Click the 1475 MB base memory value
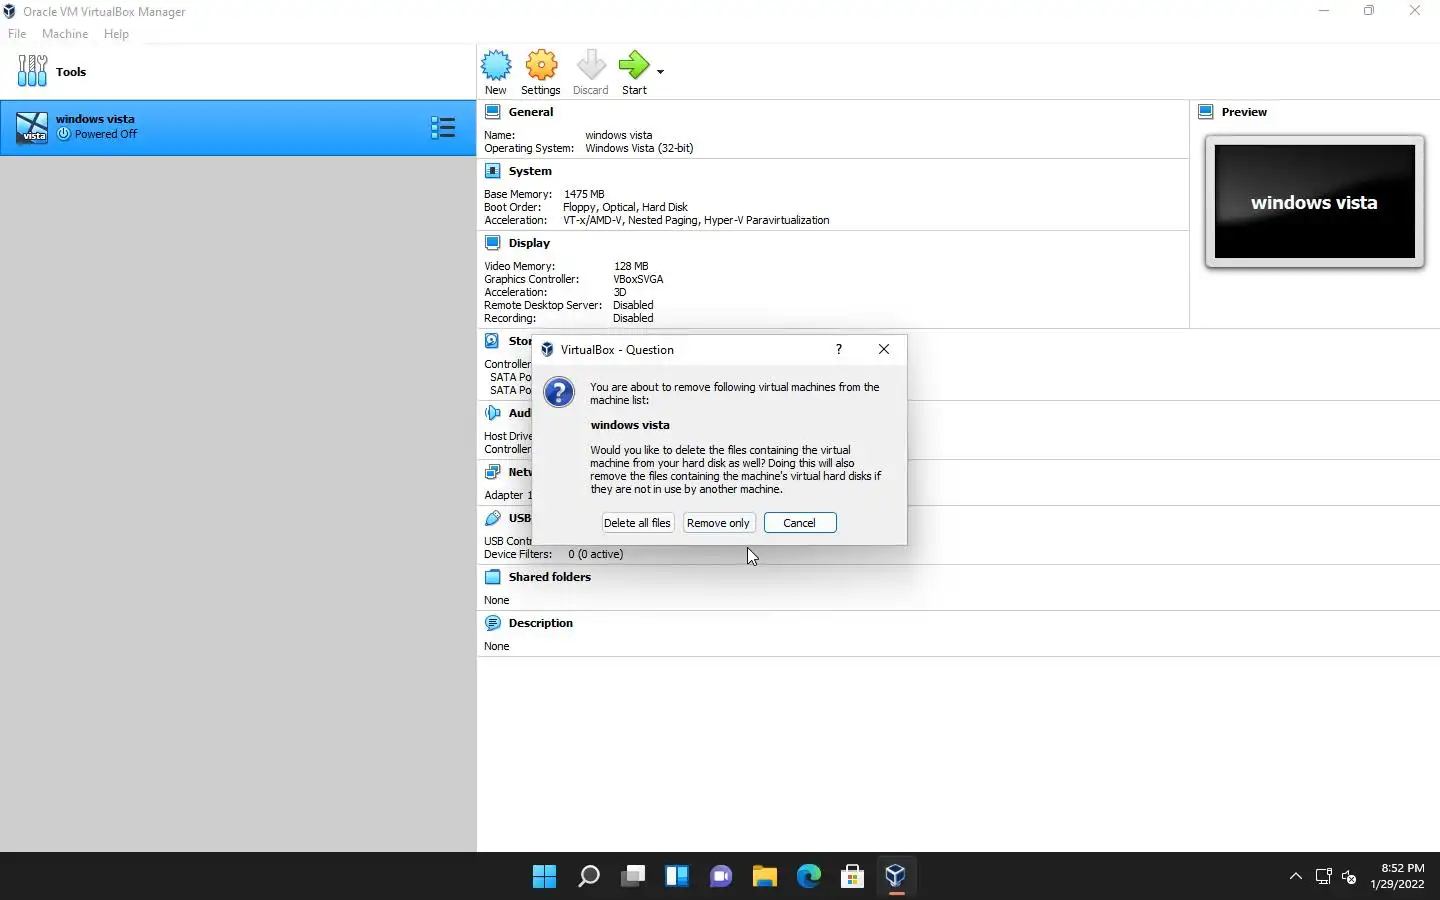1440x900 pixels. pos(584,194)
